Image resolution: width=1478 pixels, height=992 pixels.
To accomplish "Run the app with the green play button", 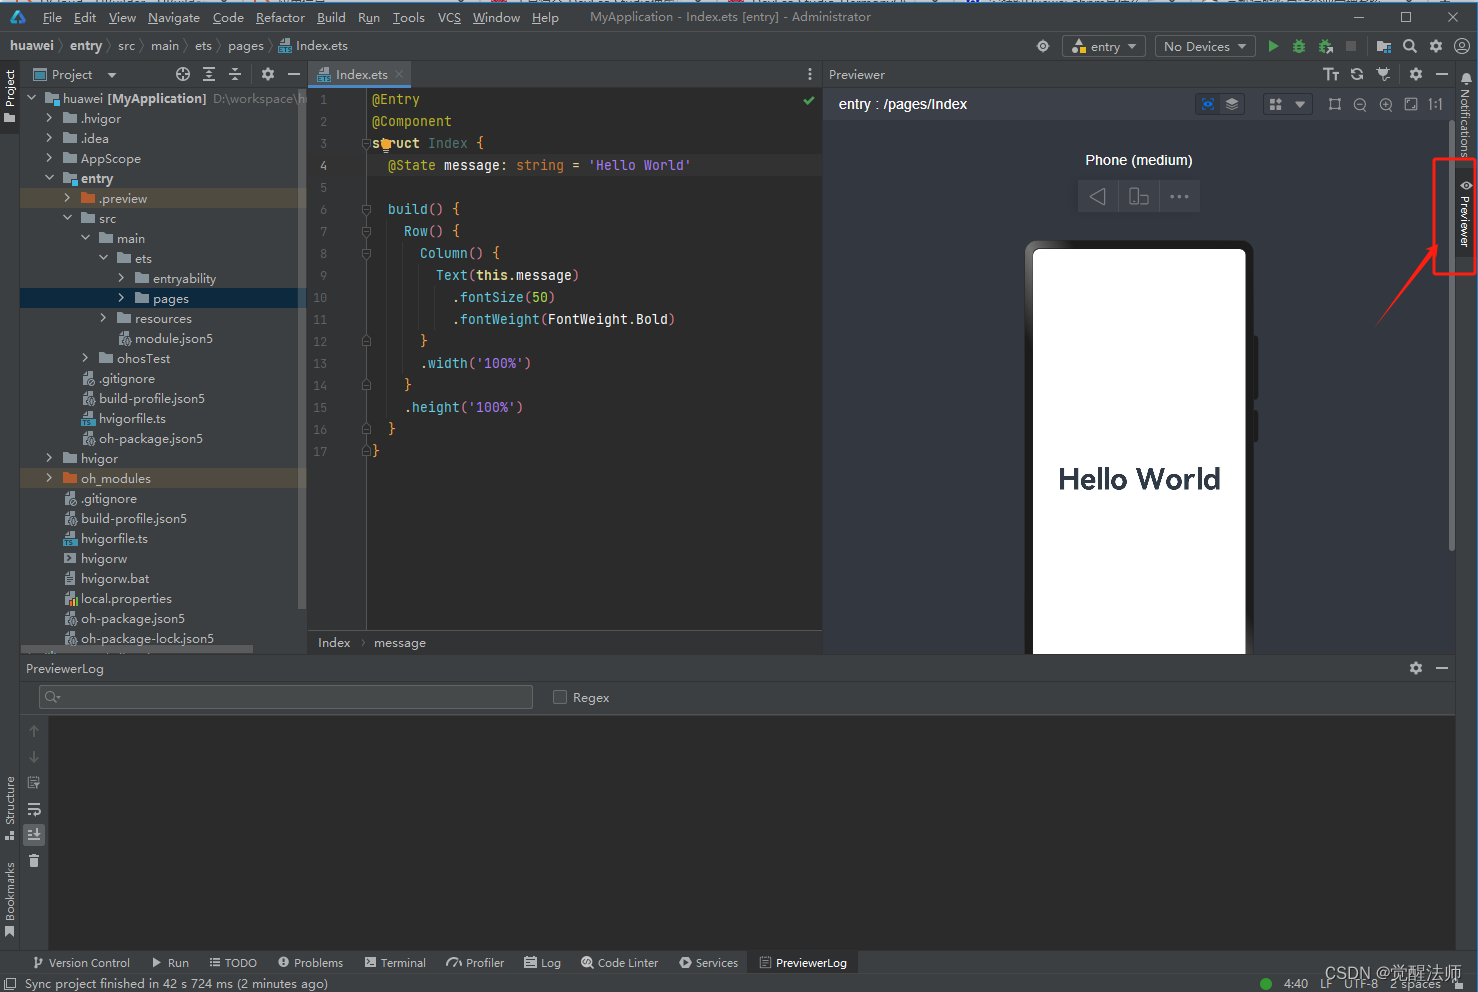I will [x=1273, y=46].
